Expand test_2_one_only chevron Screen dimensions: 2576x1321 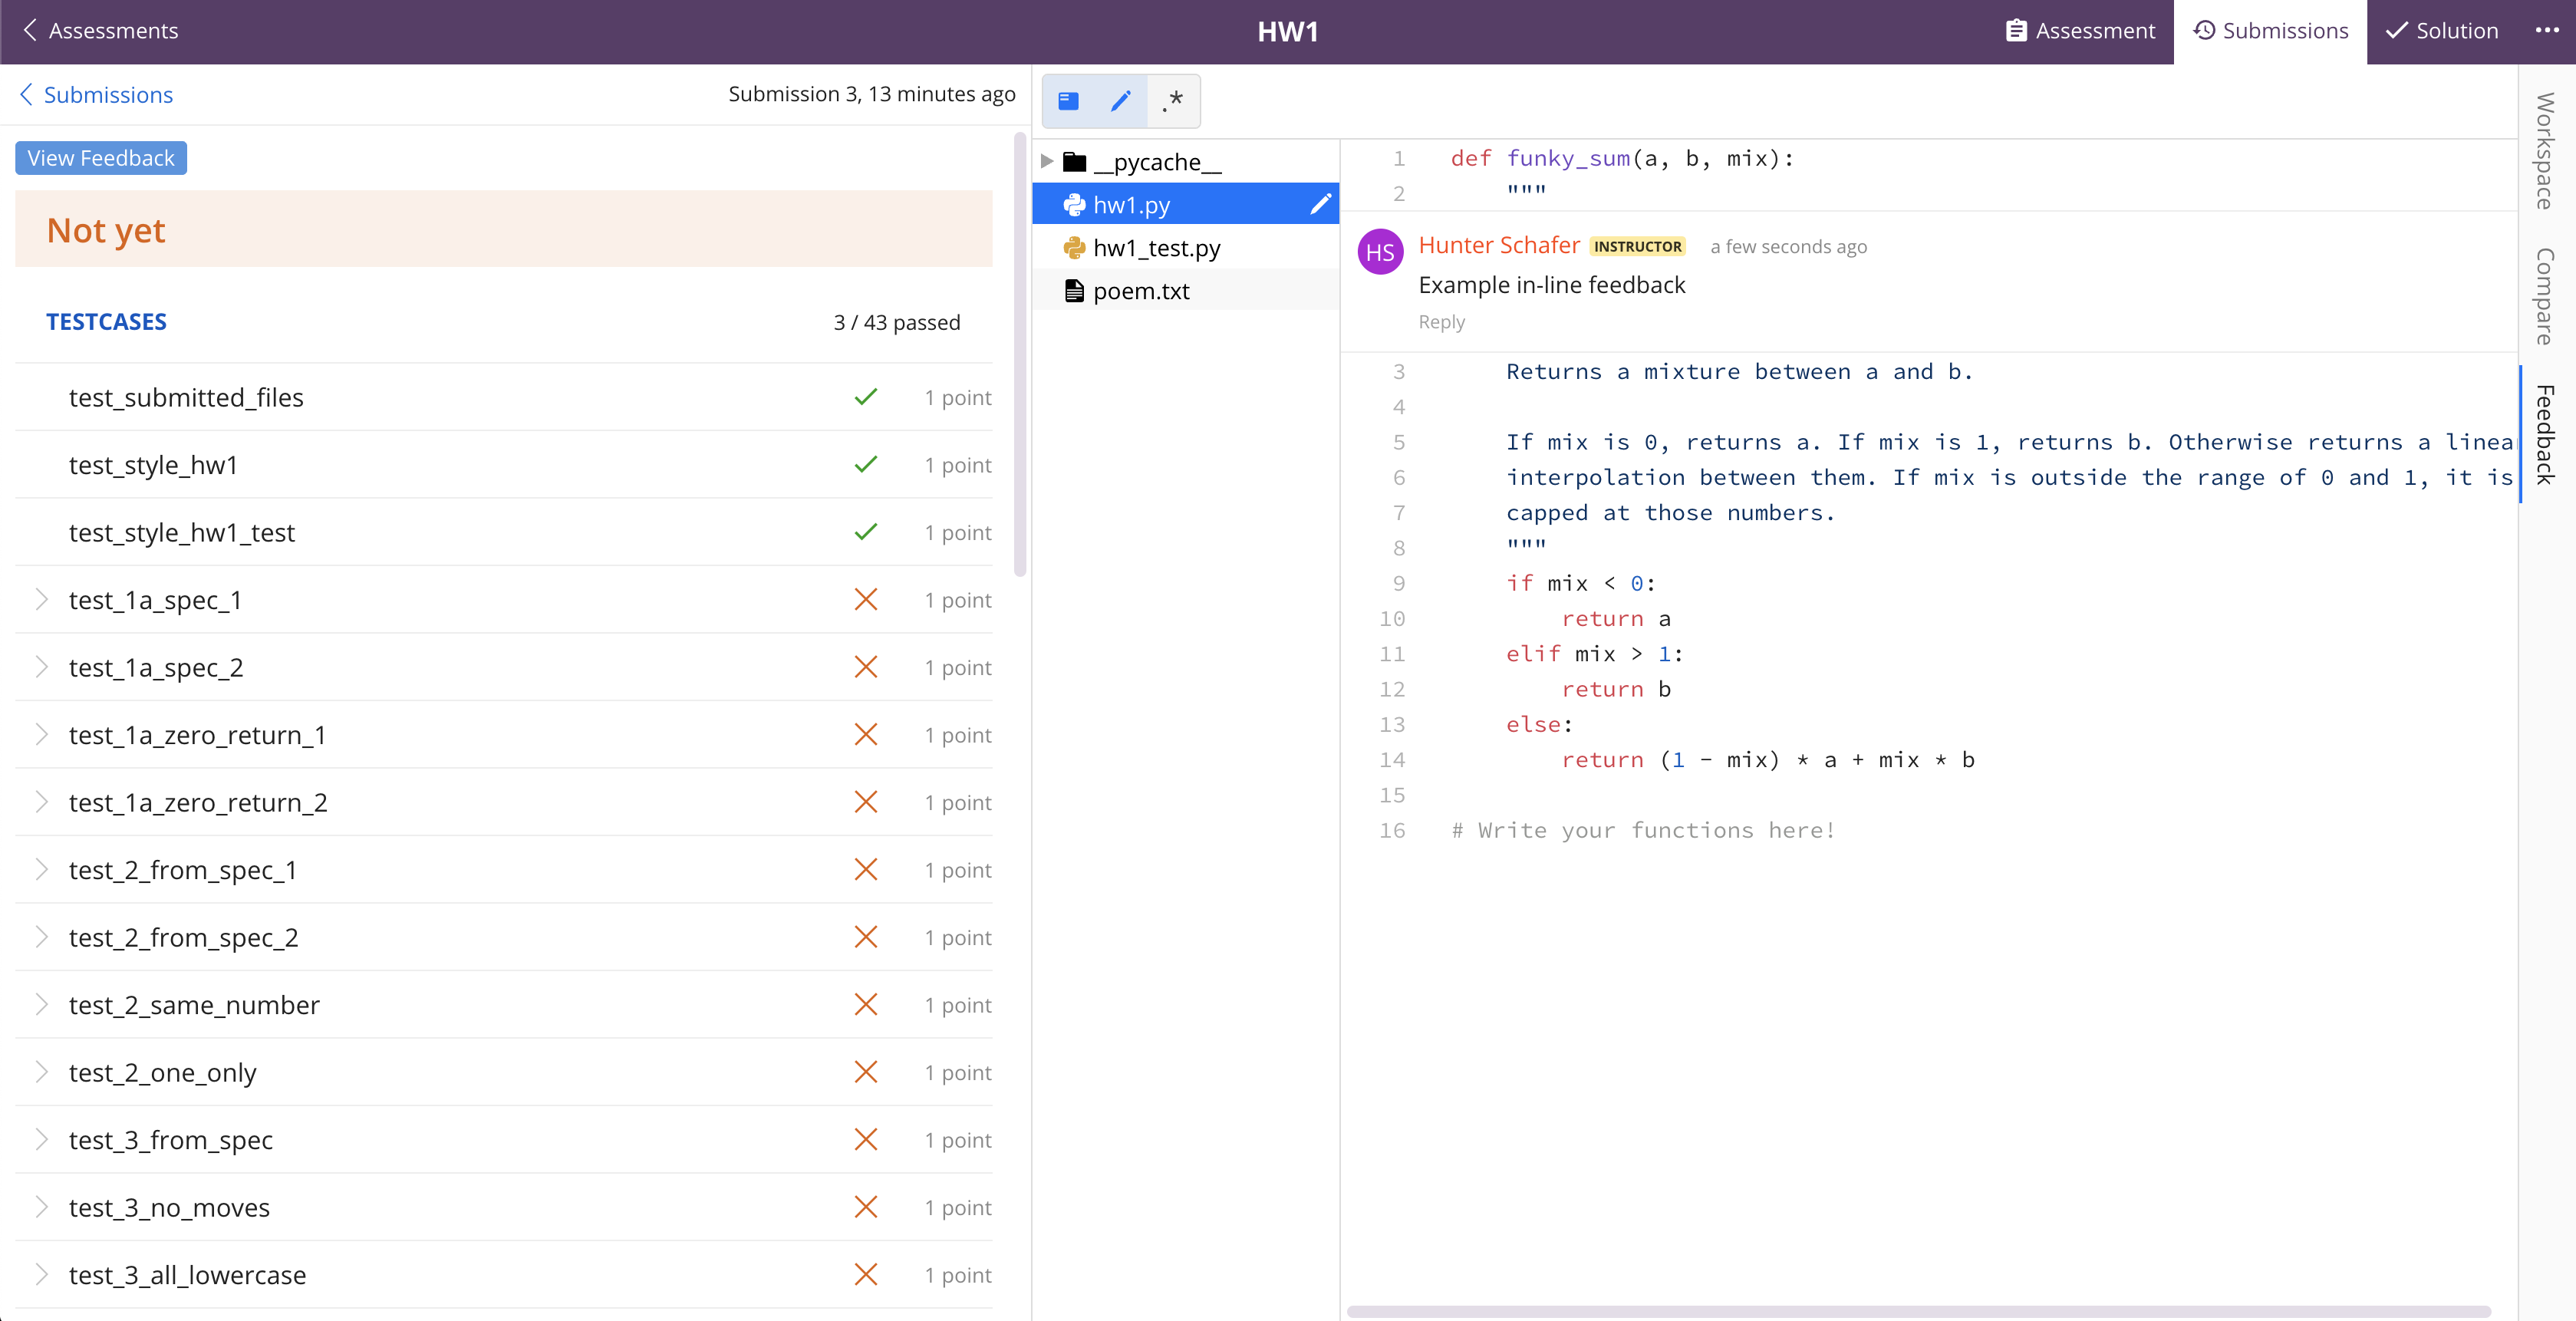click(x=41, y=1072)
